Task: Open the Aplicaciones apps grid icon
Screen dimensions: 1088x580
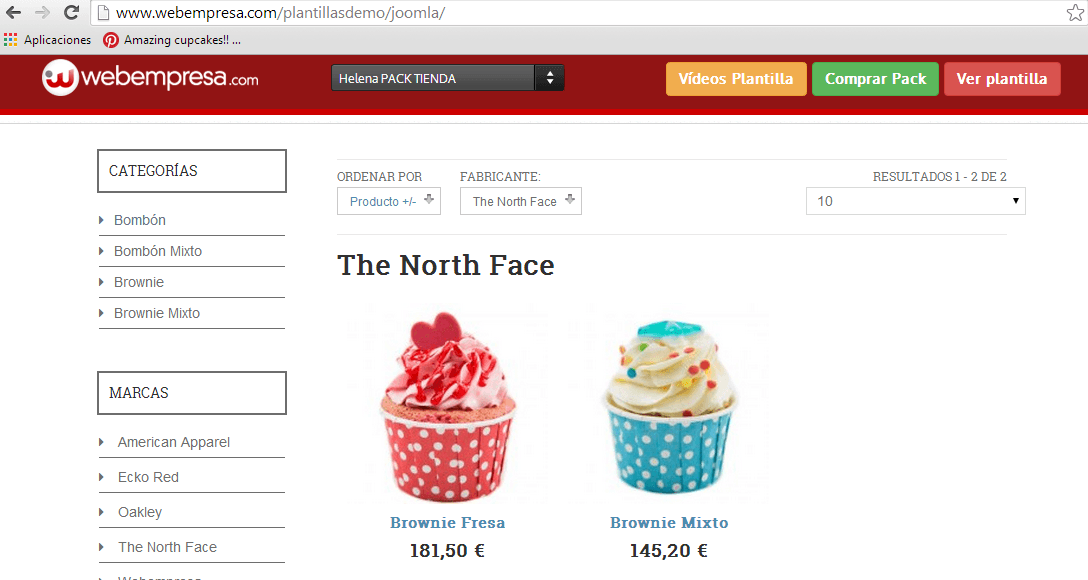Action: 10,40
